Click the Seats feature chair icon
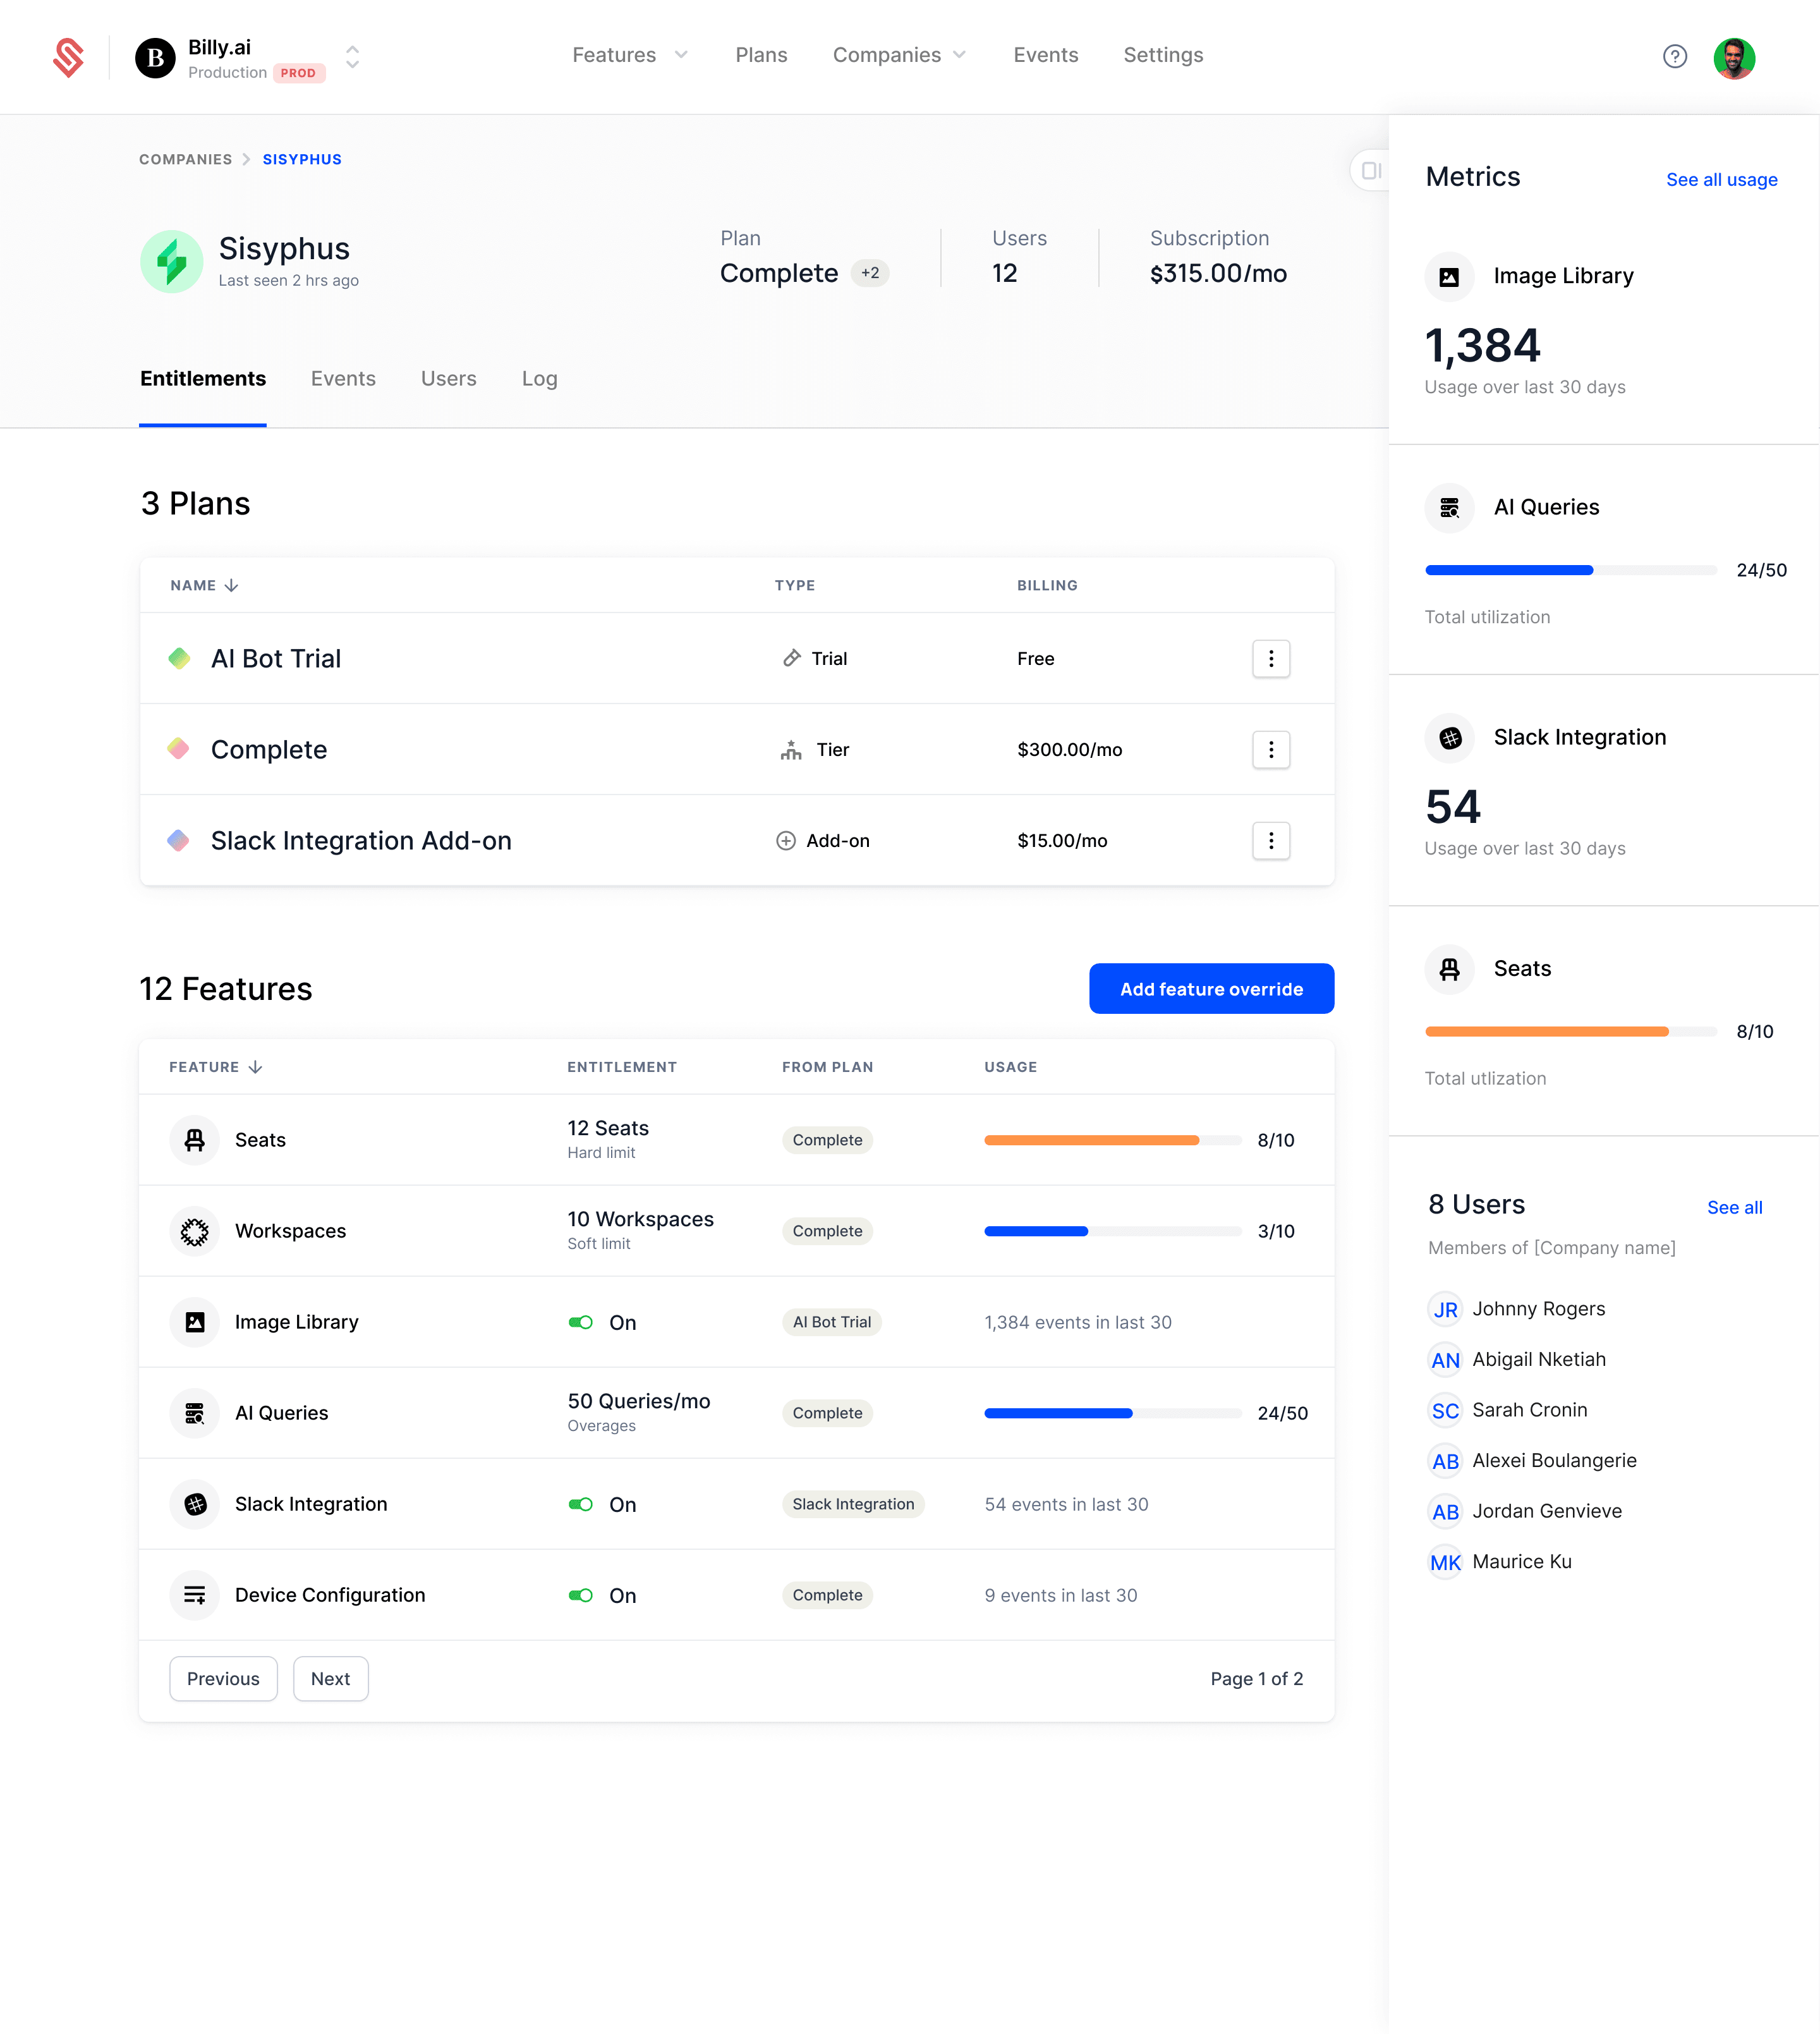 195,1139
